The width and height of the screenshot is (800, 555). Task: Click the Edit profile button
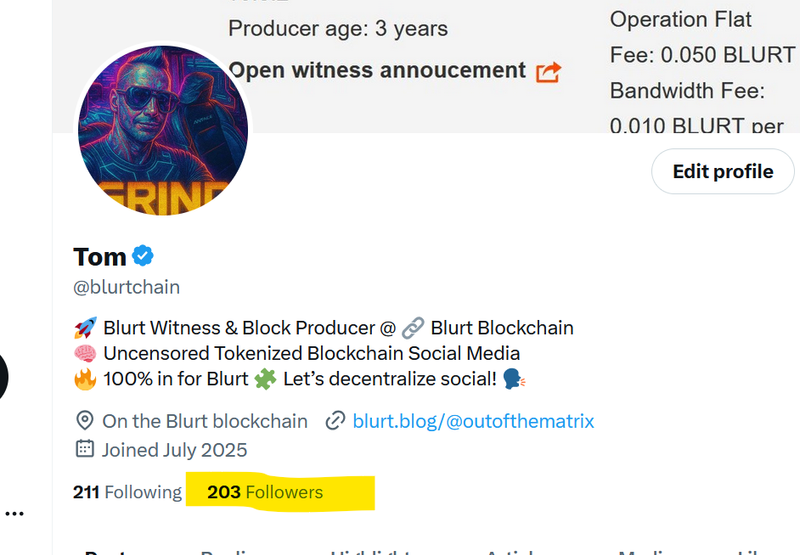coord(723,171)
